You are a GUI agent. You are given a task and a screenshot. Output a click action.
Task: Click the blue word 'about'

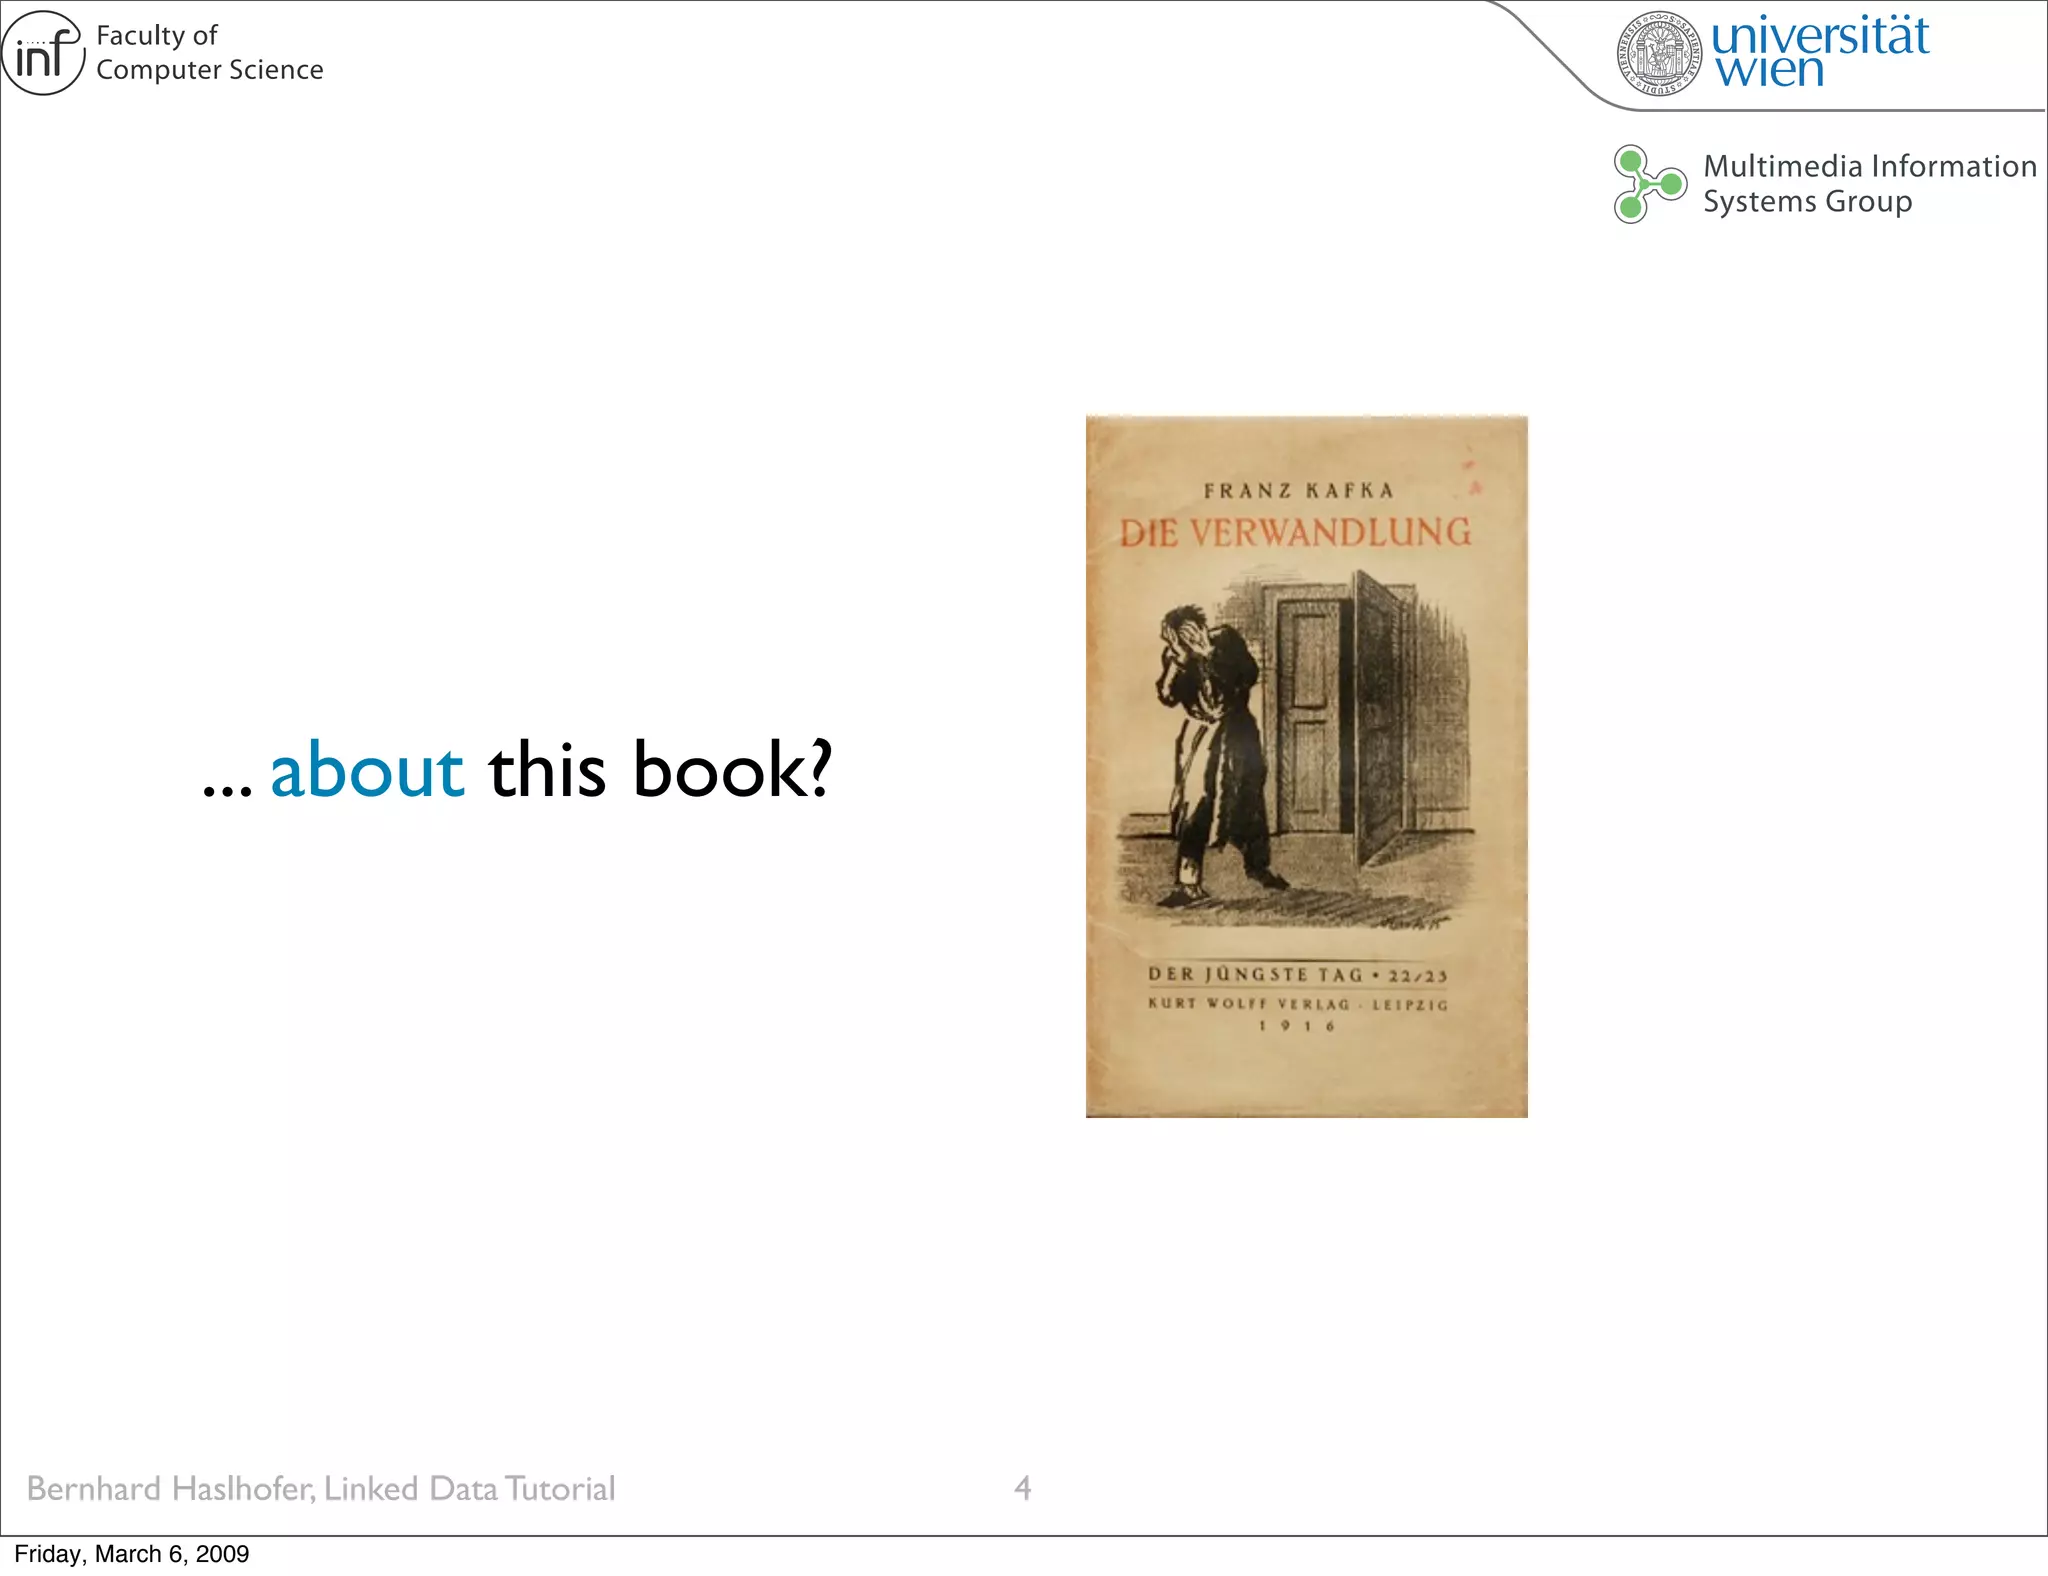click(367, 770)
